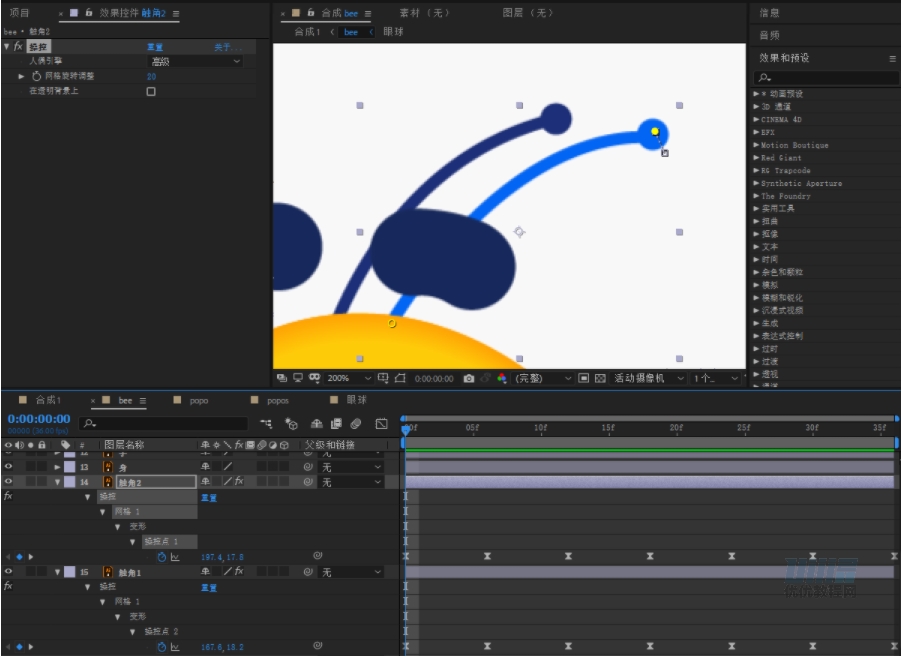Click stopwatch of puppet pin 1 position
The height and width of the screenshot is (657, 902).
coord(162,557)
